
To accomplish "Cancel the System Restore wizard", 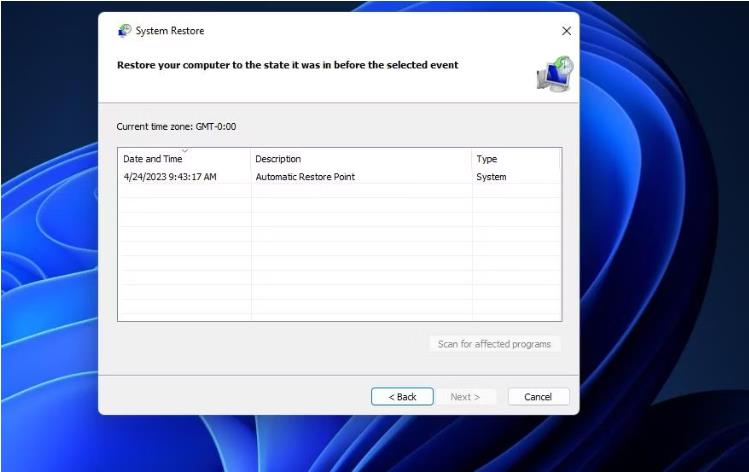I will [x=538, y=397].
